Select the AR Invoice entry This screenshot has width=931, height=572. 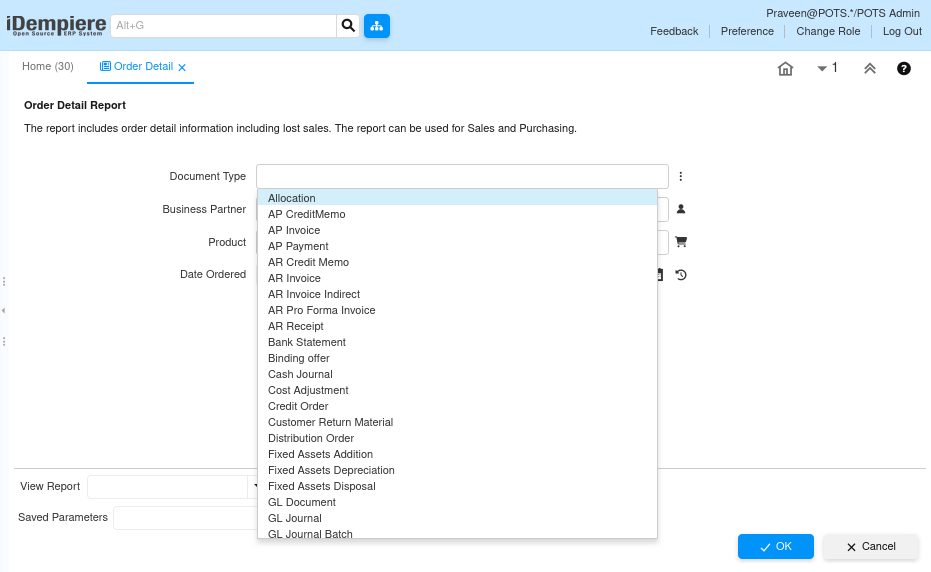(x=457, y=278)
